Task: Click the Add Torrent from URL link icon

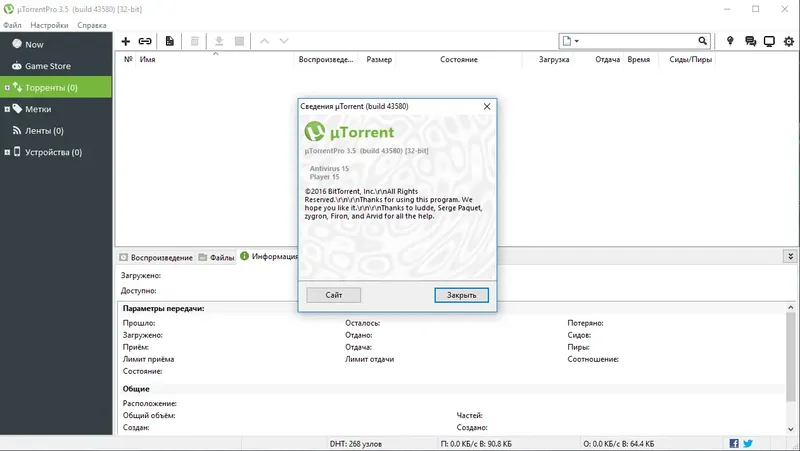Action: [145, 41]
